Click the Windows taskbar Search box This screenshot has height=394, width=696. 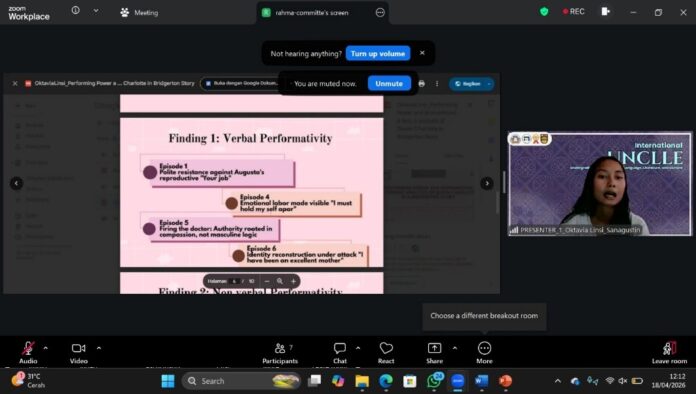(241, 381)
